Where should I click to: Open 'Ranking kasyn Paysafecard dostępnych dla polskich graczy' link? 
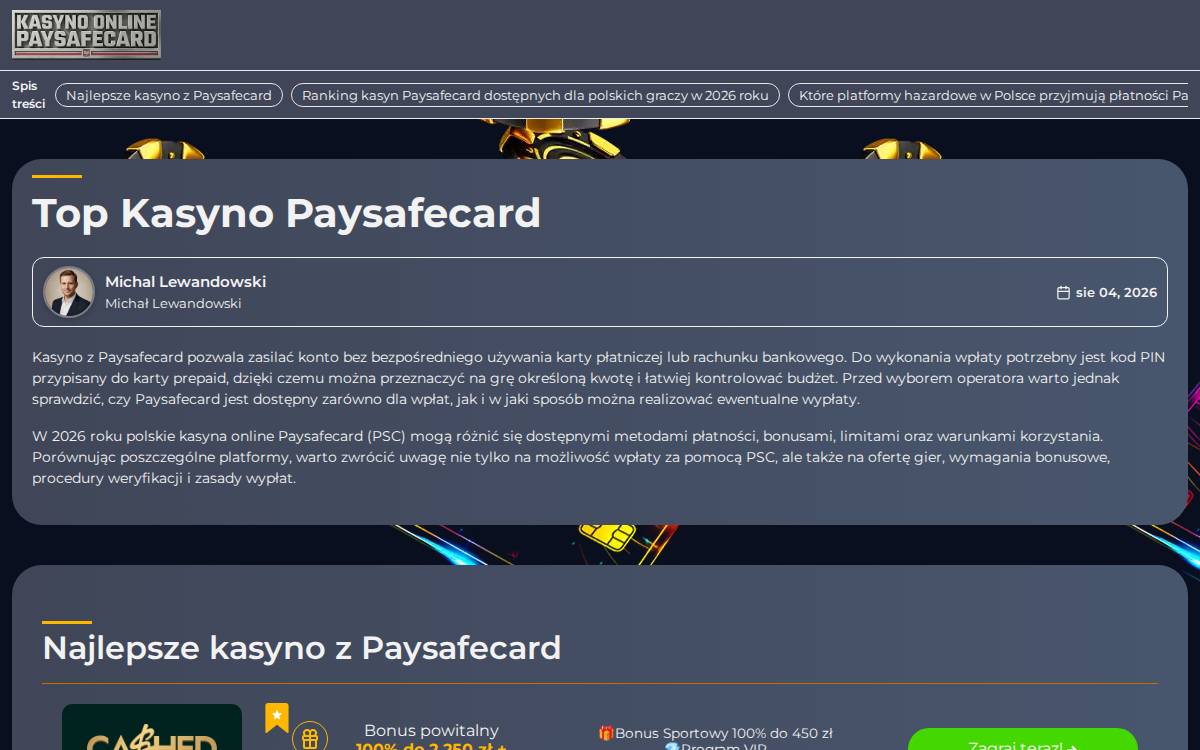(x=535, y=95)
